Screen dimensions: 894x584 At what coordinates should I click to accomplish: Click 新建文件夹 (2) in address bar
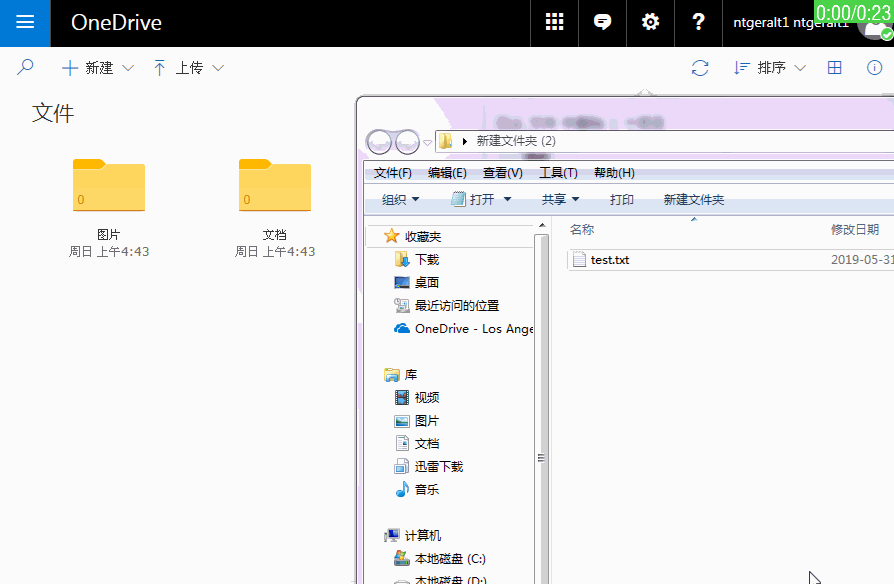pos(516,141)
